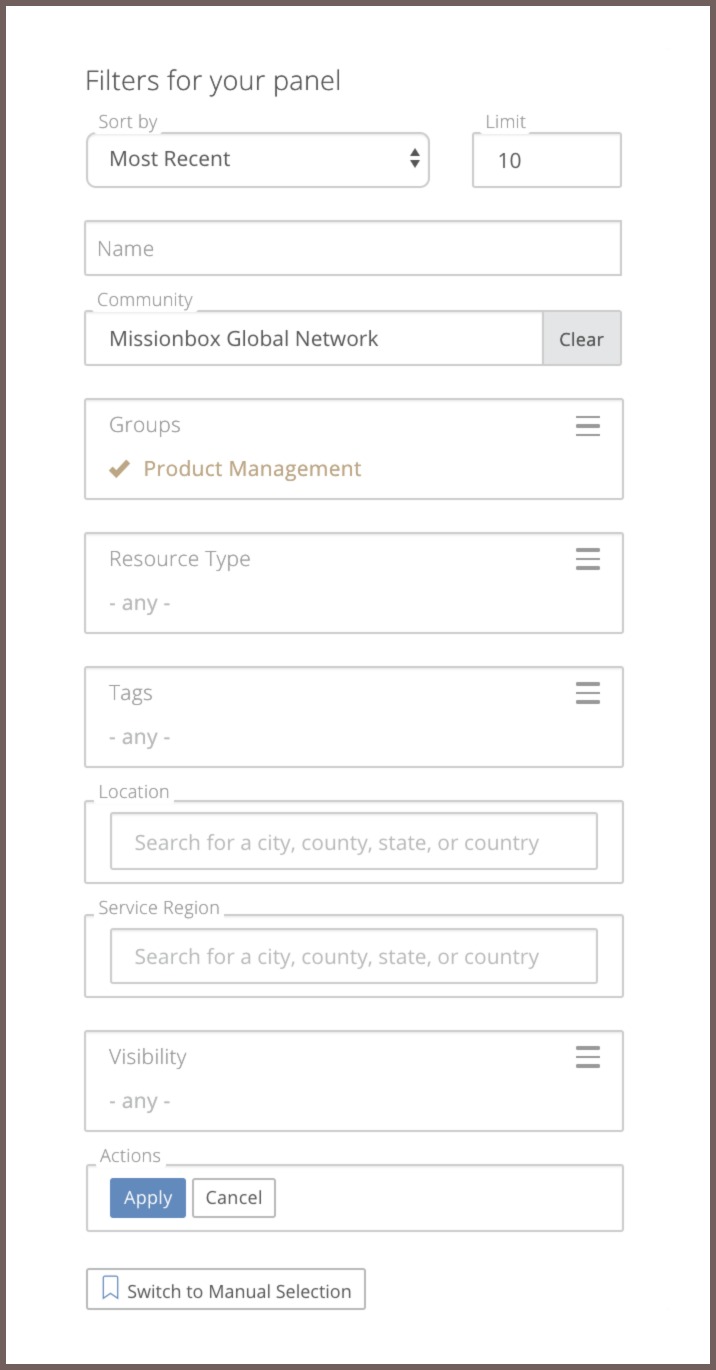
Task: Click into the Name text field
Action: (x=353, y=248)
